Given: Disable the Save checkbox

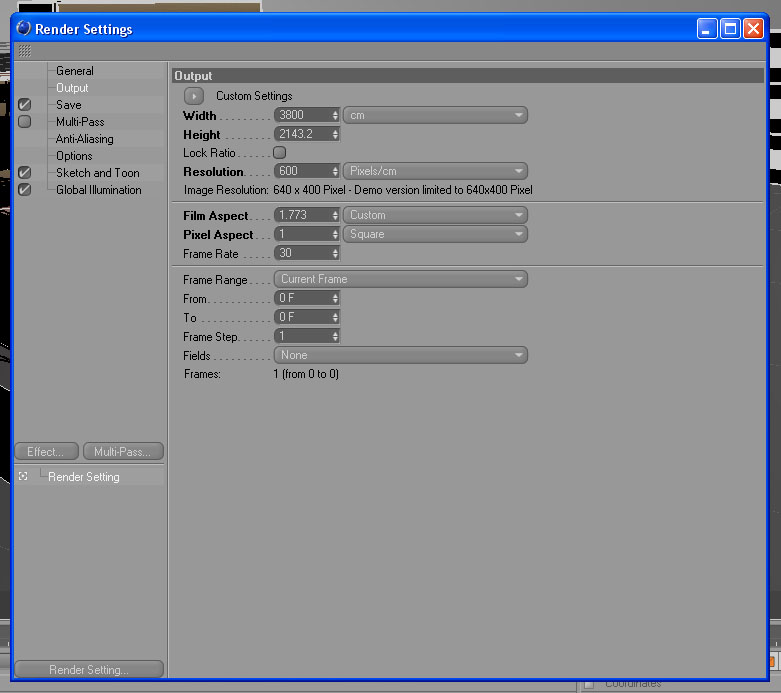Looking at the screenshot, I should [24, 105].
